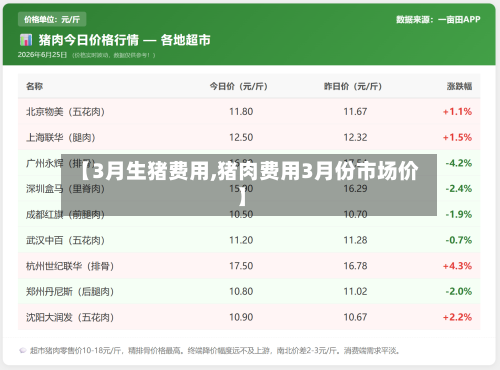
Task: Click the '今日价(元/斤)' column header
Action: 239,86
